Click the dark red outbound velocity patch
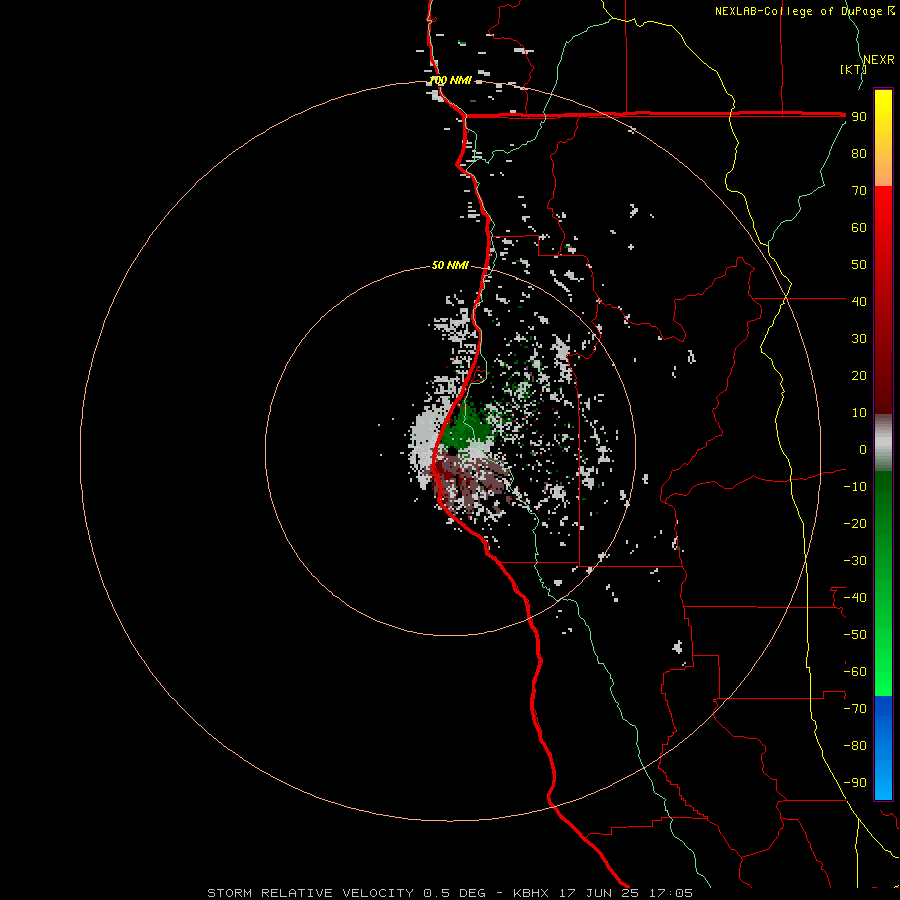The width and height of the screenshot is (900, 900). coord(443,472)
